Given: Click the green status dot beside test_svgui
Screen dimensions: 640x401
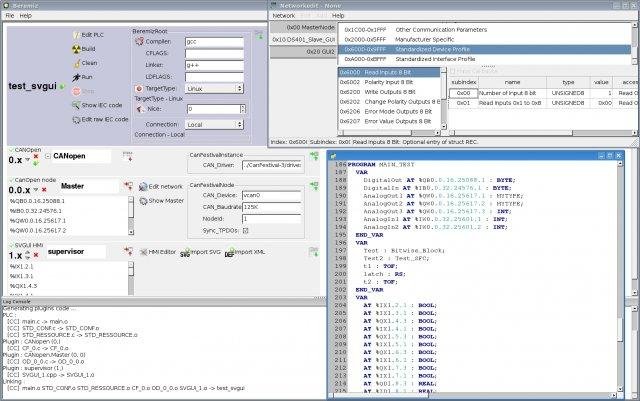Looking at the screenshot, I should [x=62, y=87].
